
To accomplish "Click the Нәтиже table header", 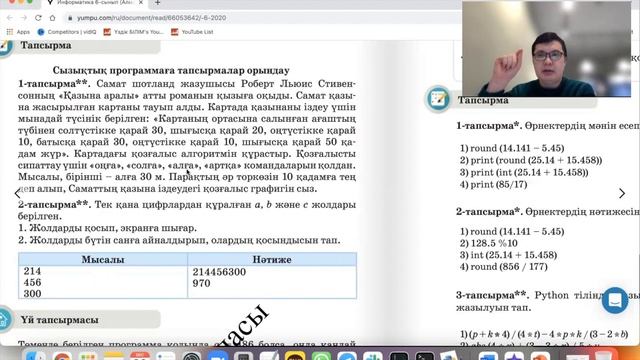I will (272, 260).
